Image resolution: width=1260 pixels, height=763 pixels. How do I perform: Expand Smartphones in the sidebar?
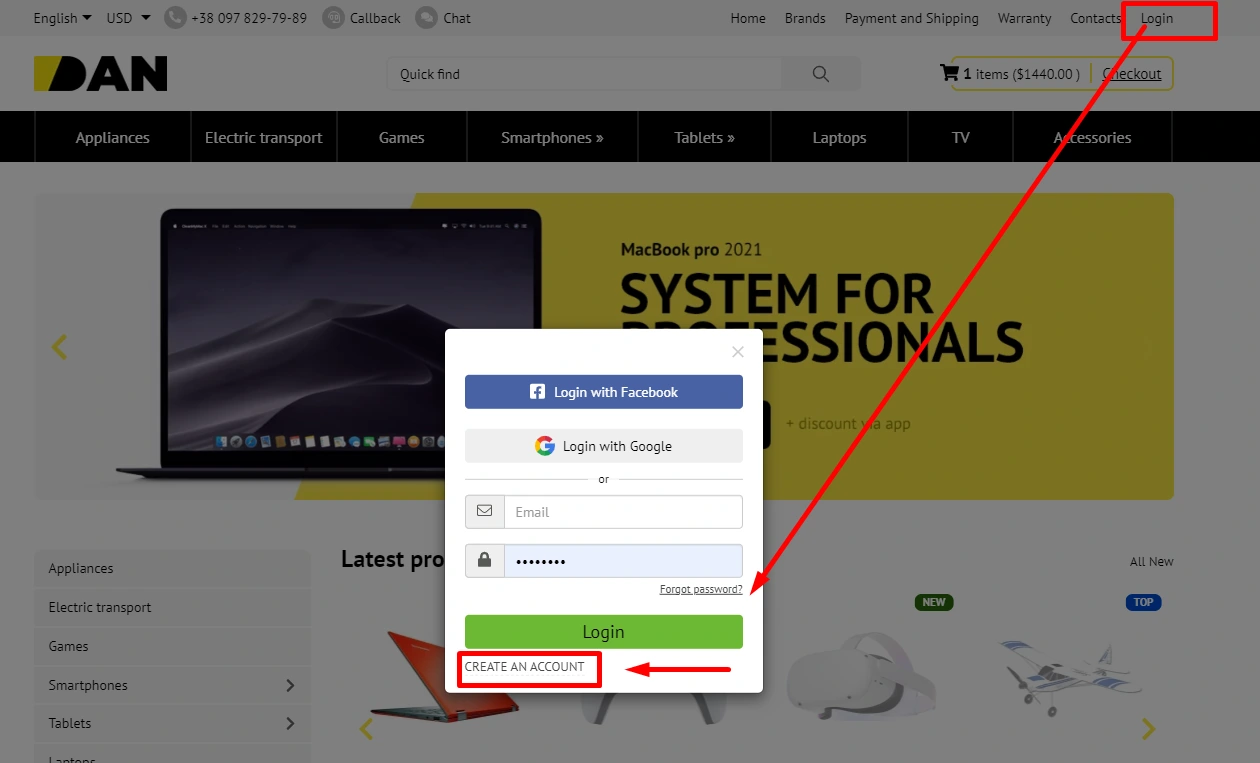290,685
